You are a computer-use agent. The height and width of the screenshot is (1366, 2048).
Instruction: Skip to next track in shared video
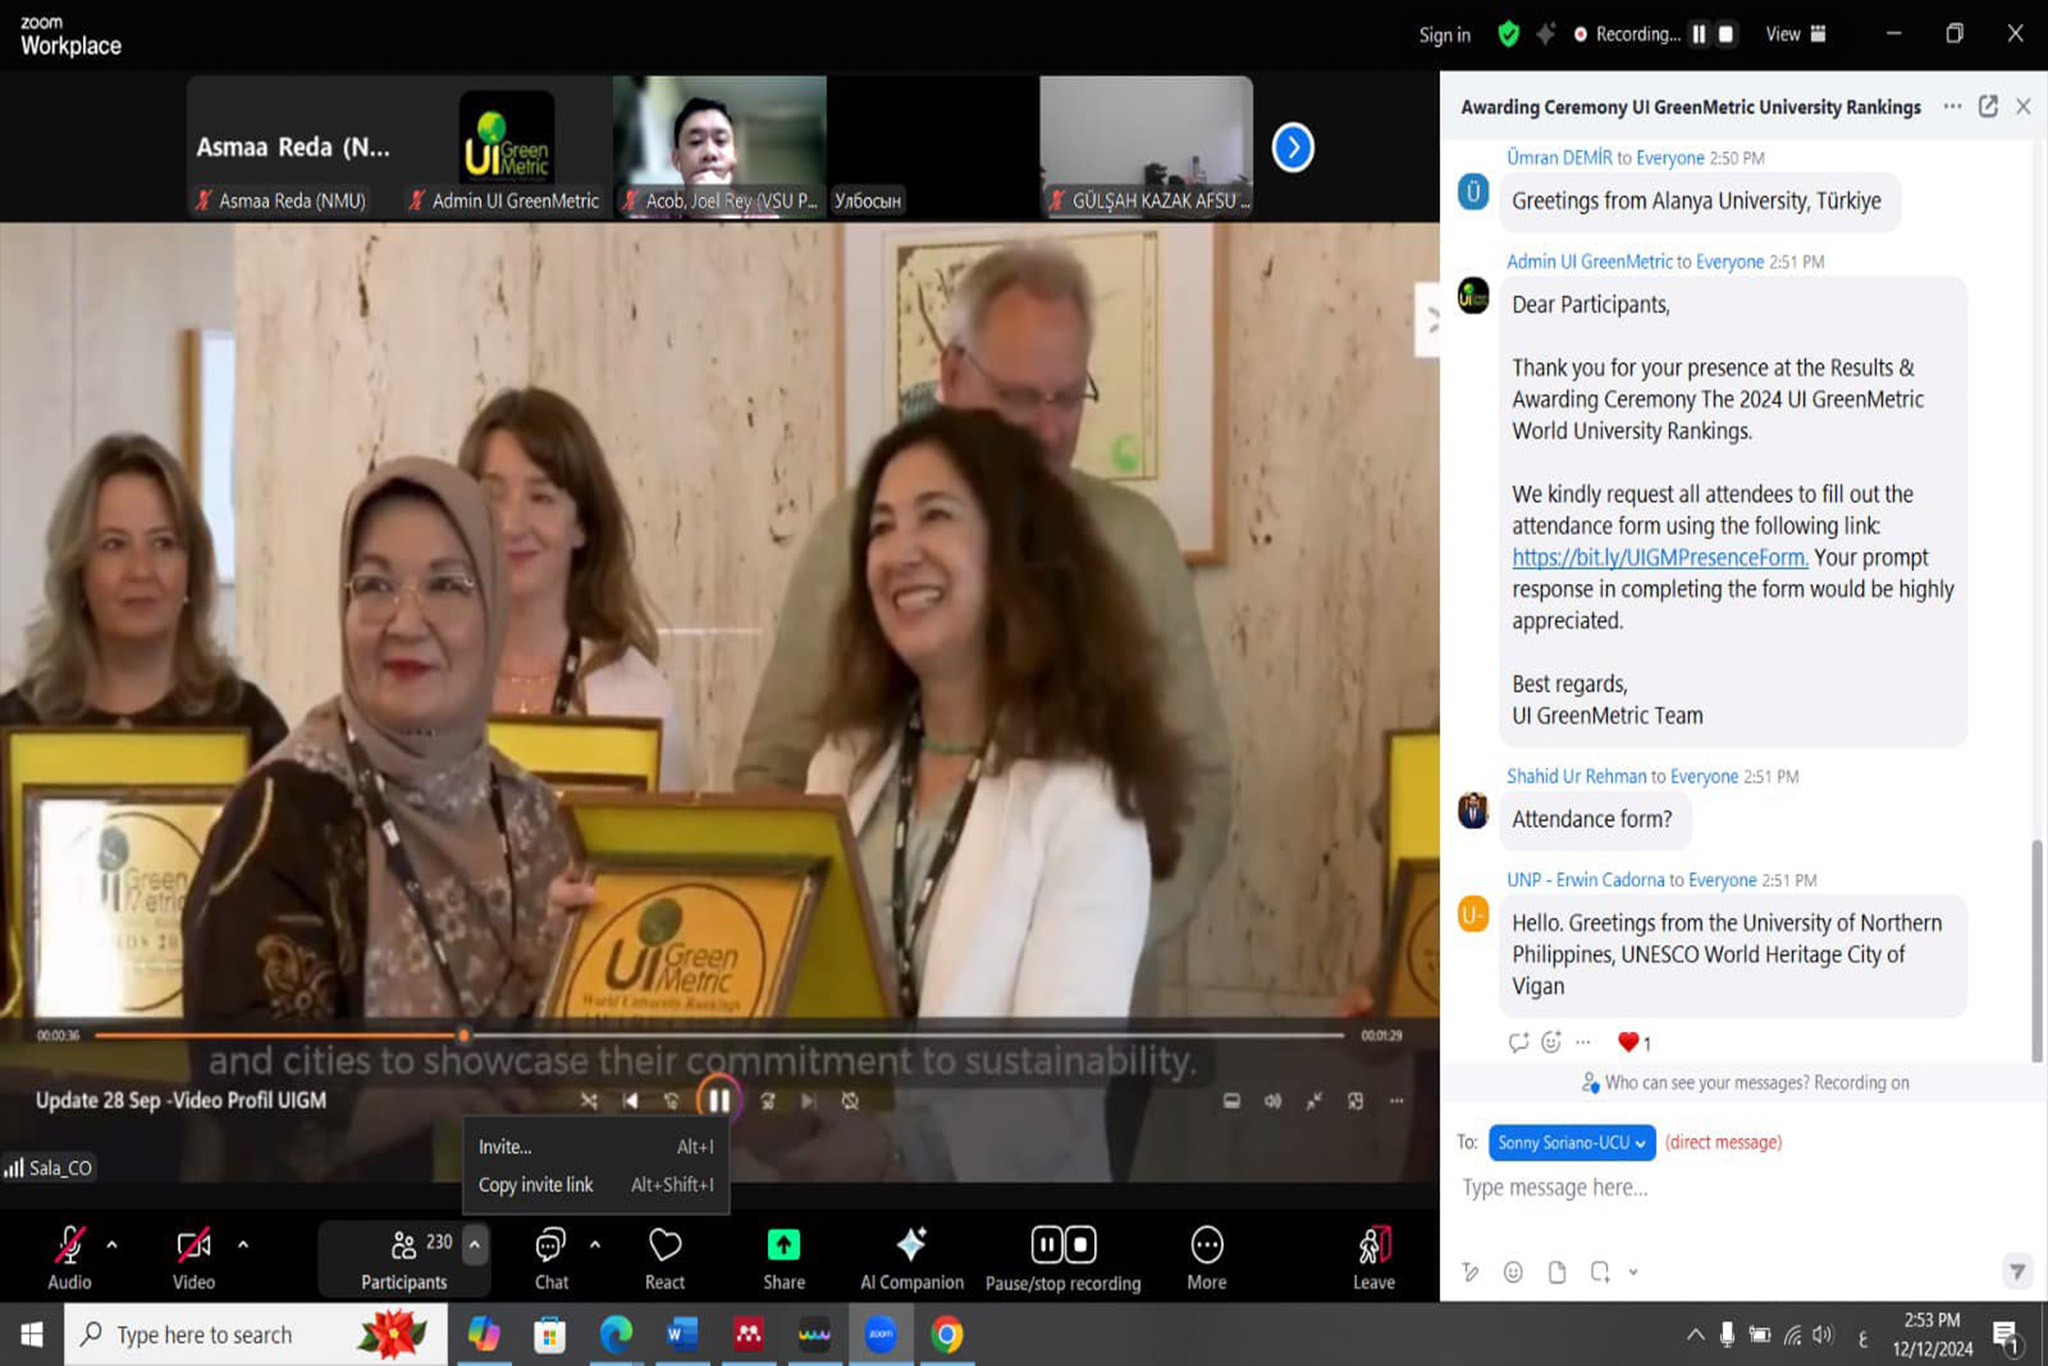coord(807,1101)
